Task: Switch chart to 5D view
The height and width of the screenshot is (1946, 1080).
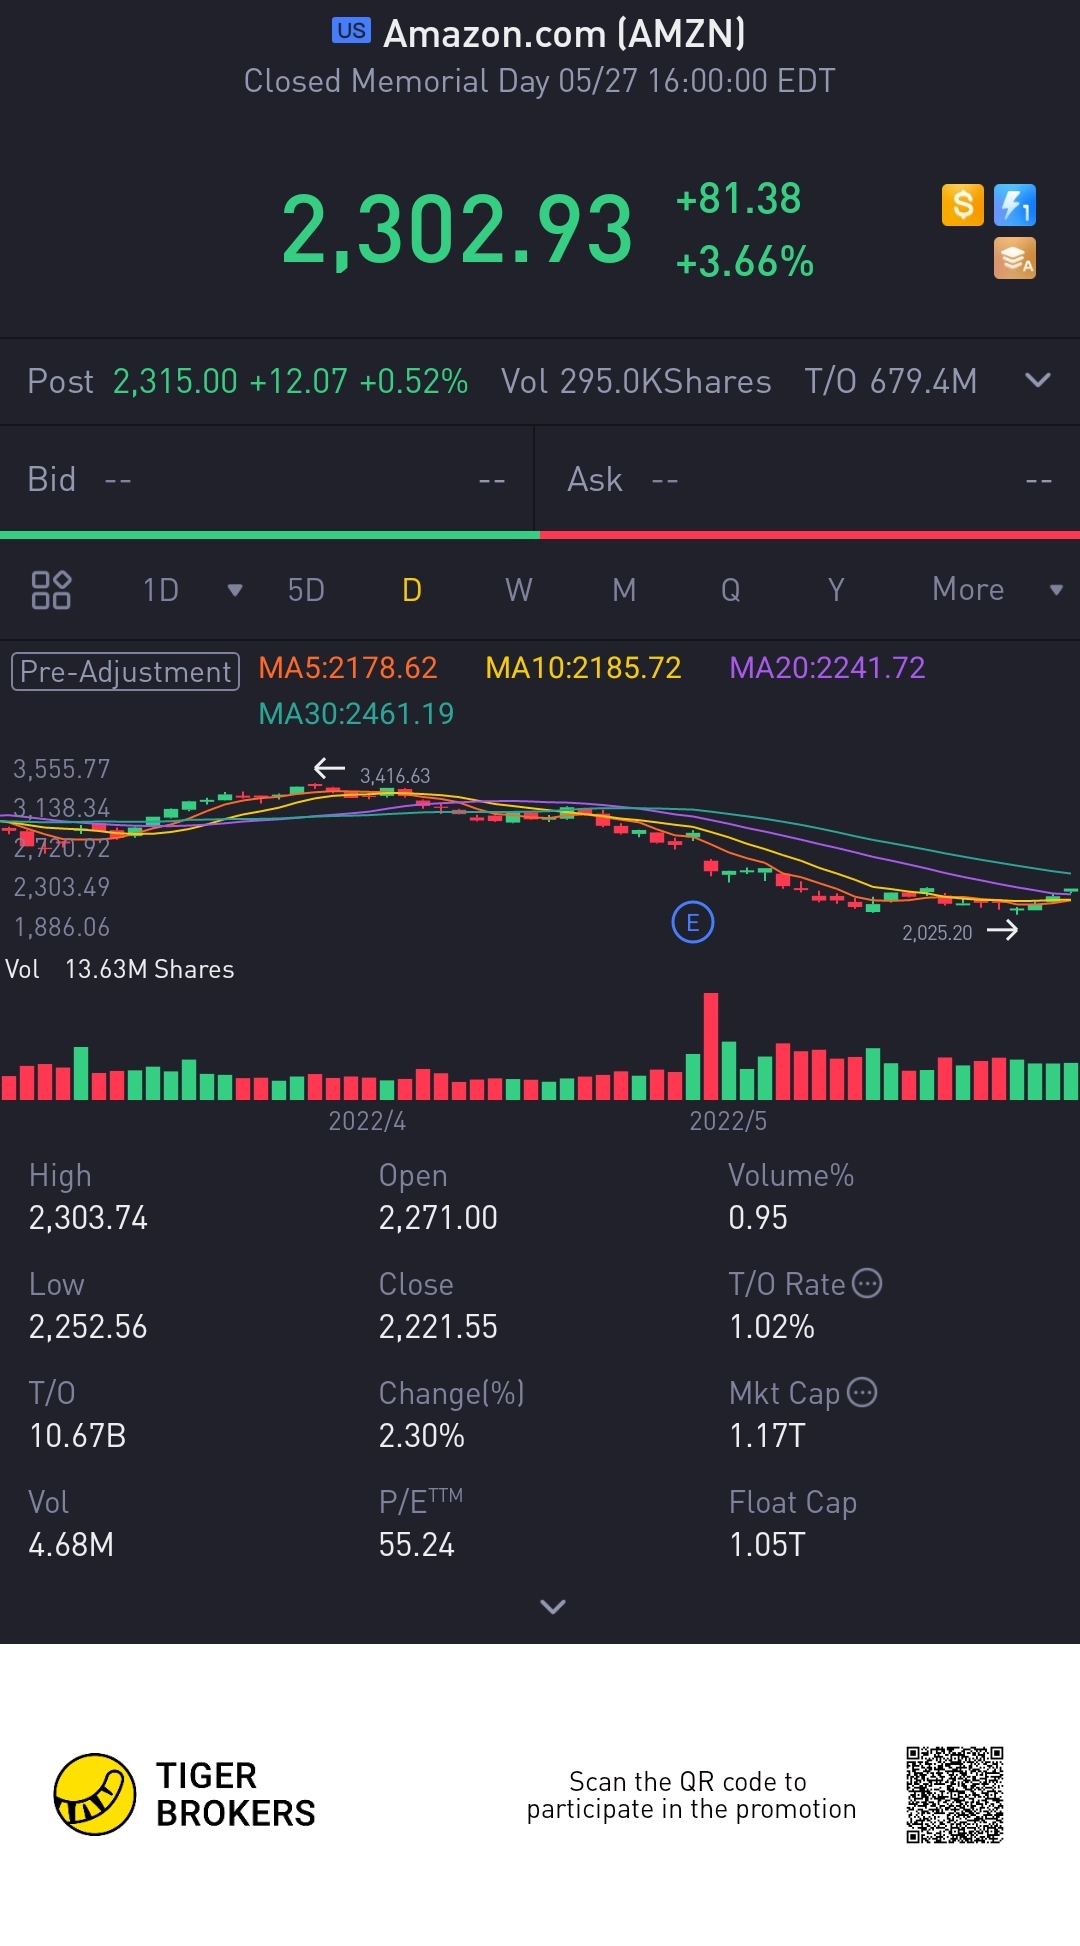Action: [x=306, y=590]
